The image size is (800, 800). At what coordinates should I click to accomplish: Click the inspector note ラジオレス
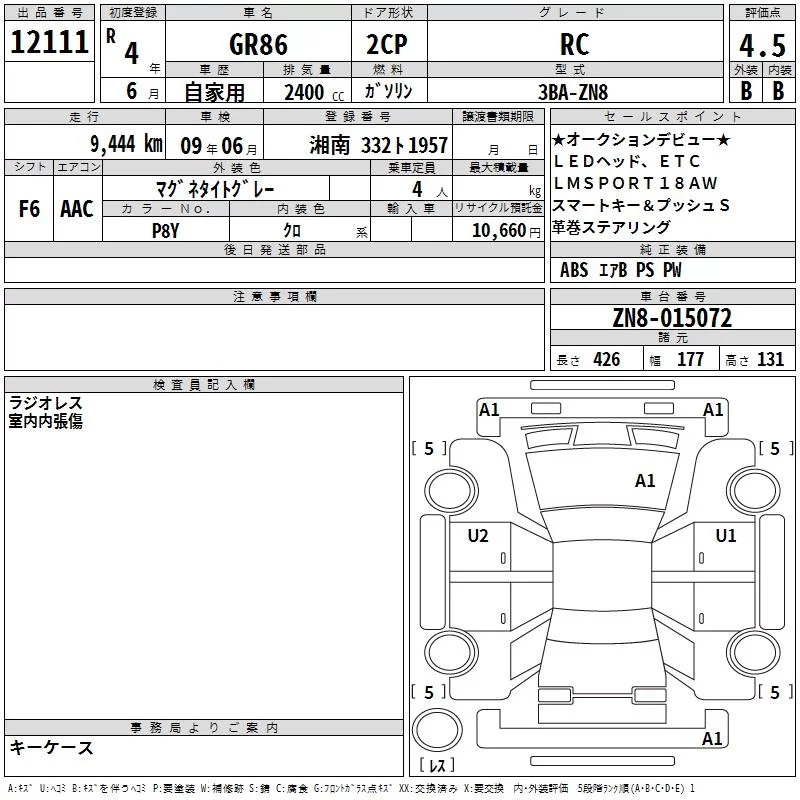pyautogui.click(x=46, y=403)
